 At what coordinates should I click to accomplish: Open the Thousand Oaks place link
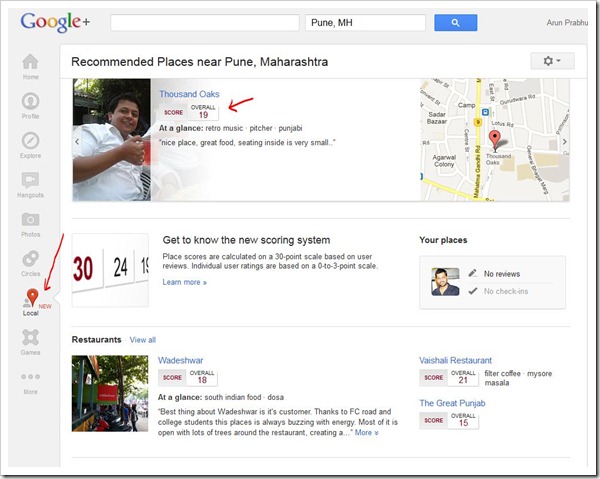click(x=189, y=94)
